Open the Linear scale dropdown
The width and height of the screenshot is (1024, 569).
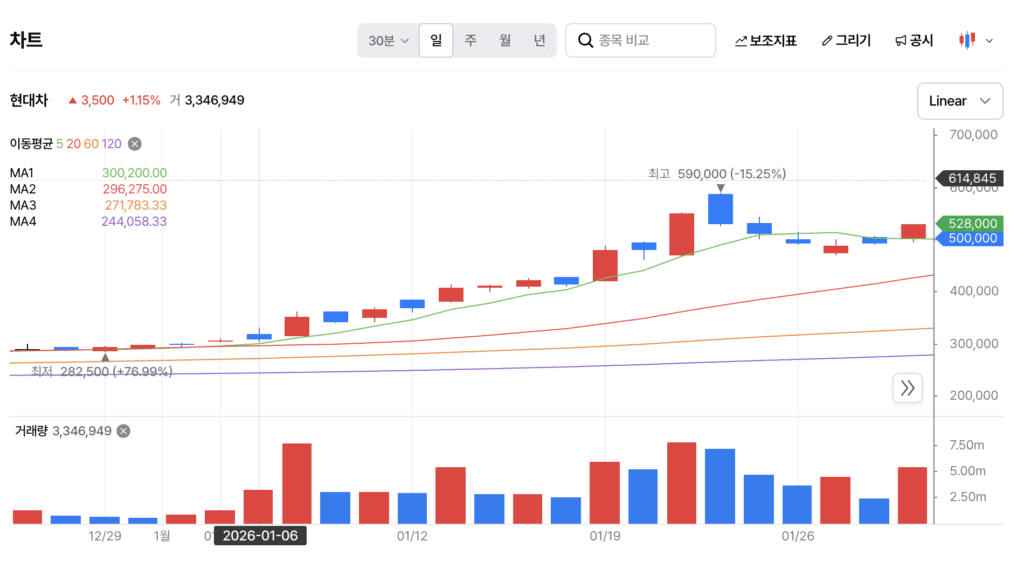click(x=959, y=101)
